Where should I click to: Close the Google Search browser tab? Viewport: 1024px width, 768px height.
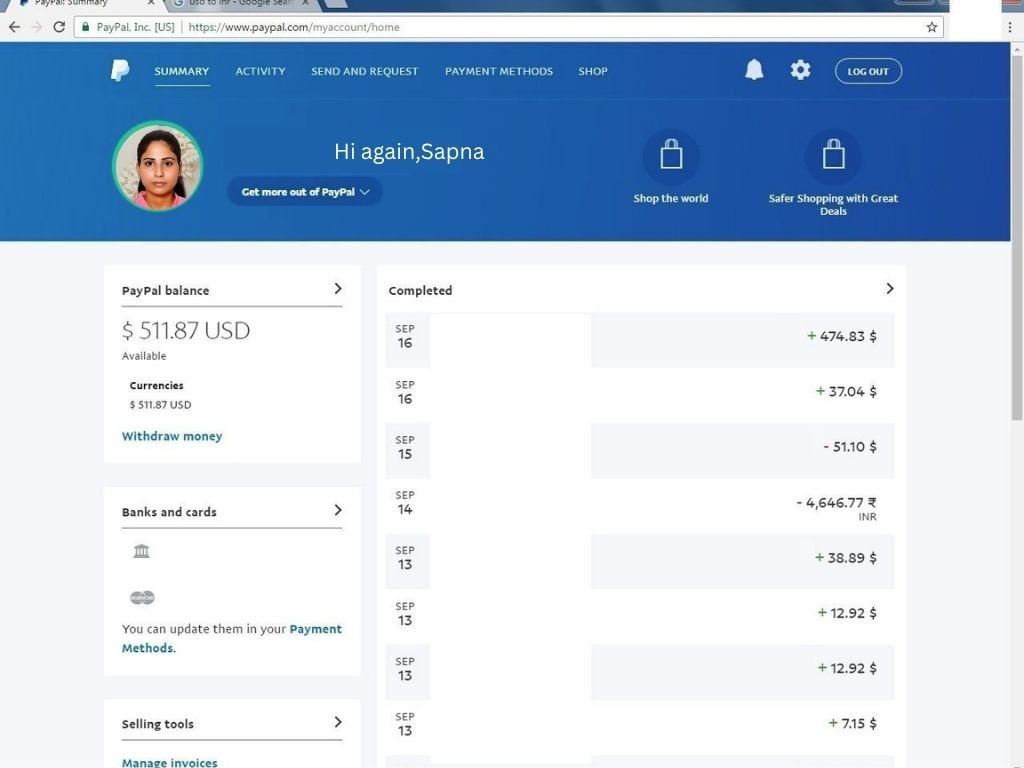(x=306, y=3)
